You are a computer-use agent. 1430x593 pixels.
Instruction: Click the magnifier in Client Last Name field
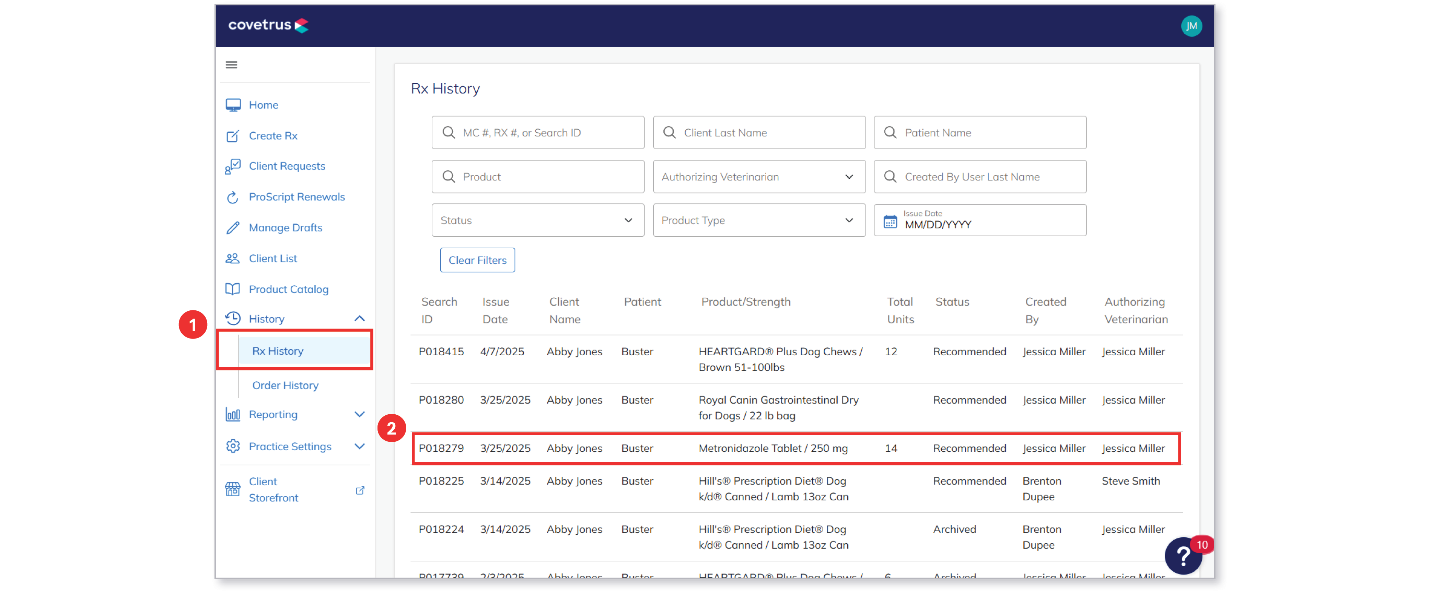[x=669, y=133]
